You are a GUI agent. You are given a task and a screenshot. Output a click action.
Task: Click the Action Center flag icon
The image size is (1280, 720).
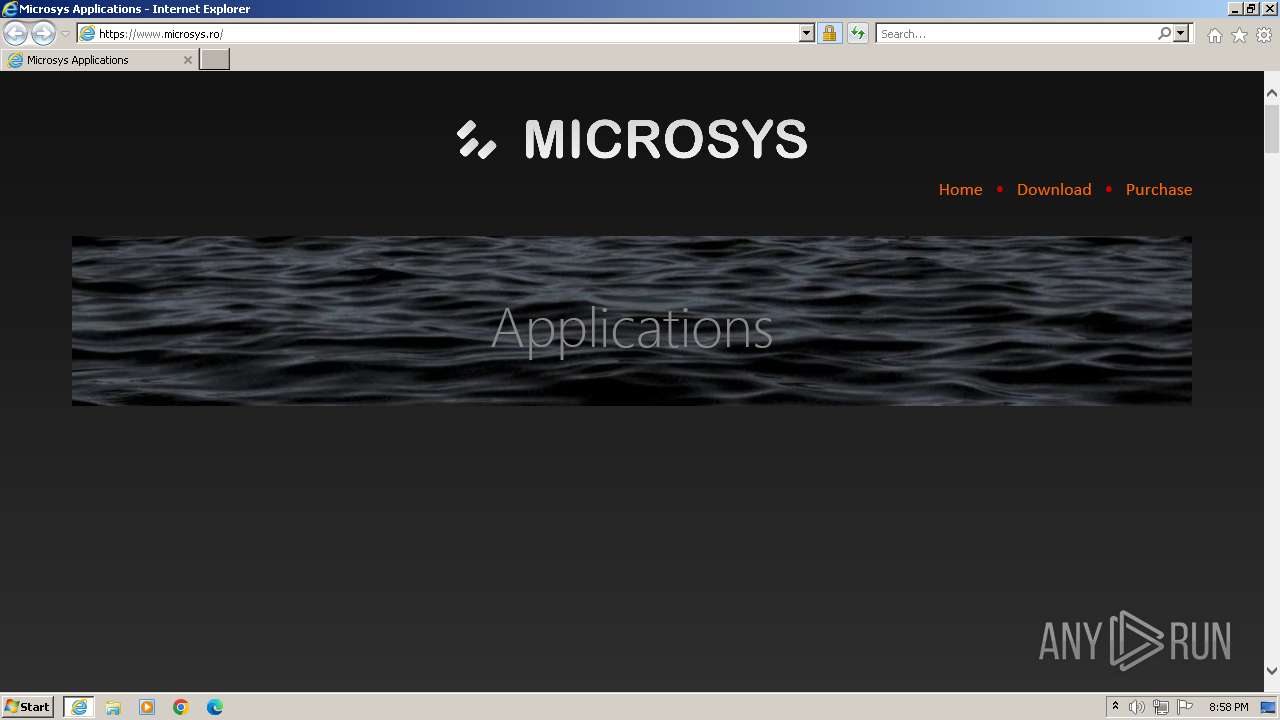point(1185,707)
